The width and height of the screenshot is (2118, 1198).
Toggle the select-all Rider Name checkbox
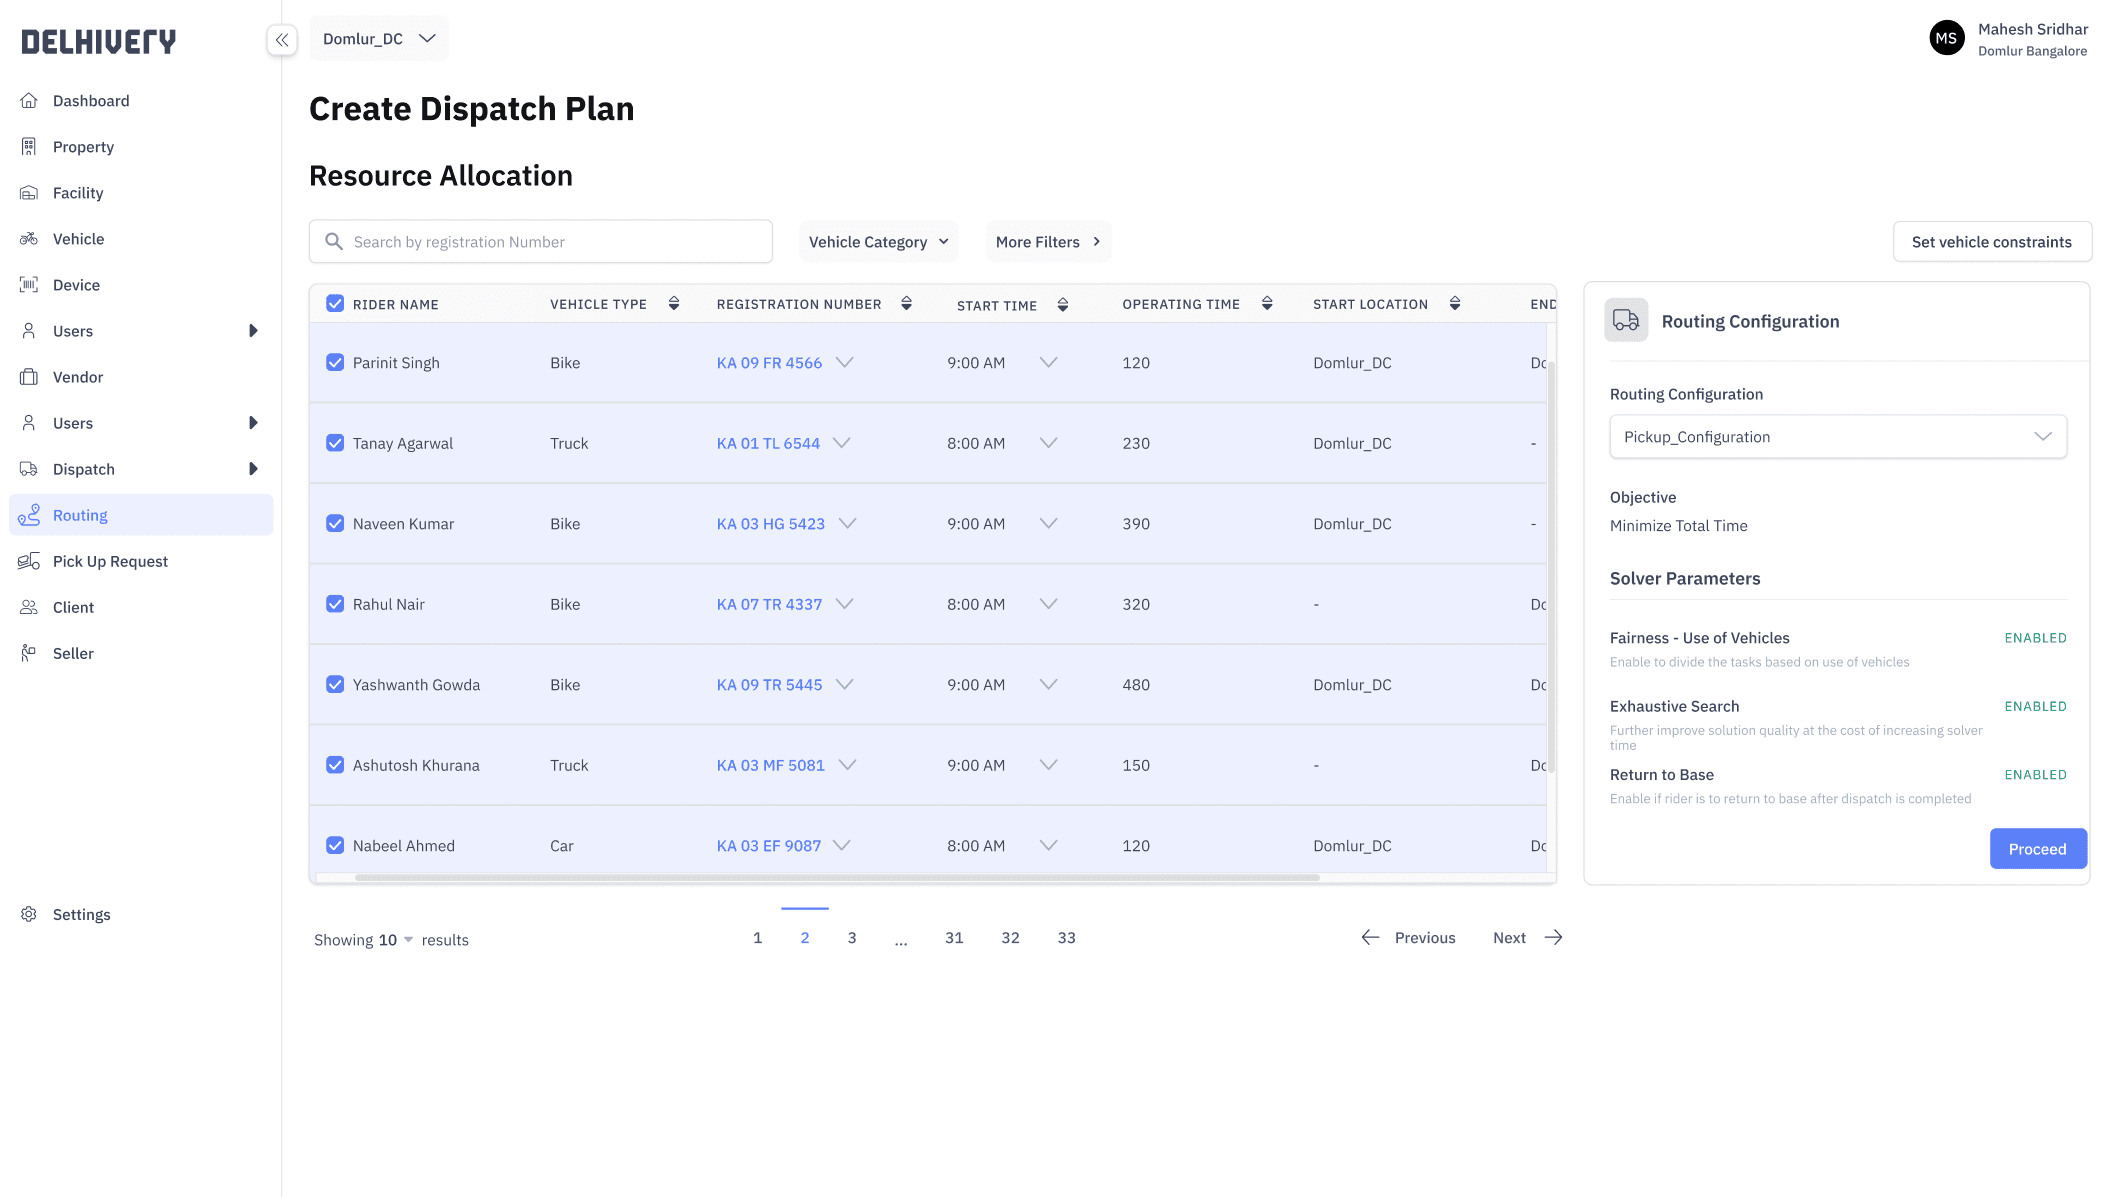(x=335, y=304)
